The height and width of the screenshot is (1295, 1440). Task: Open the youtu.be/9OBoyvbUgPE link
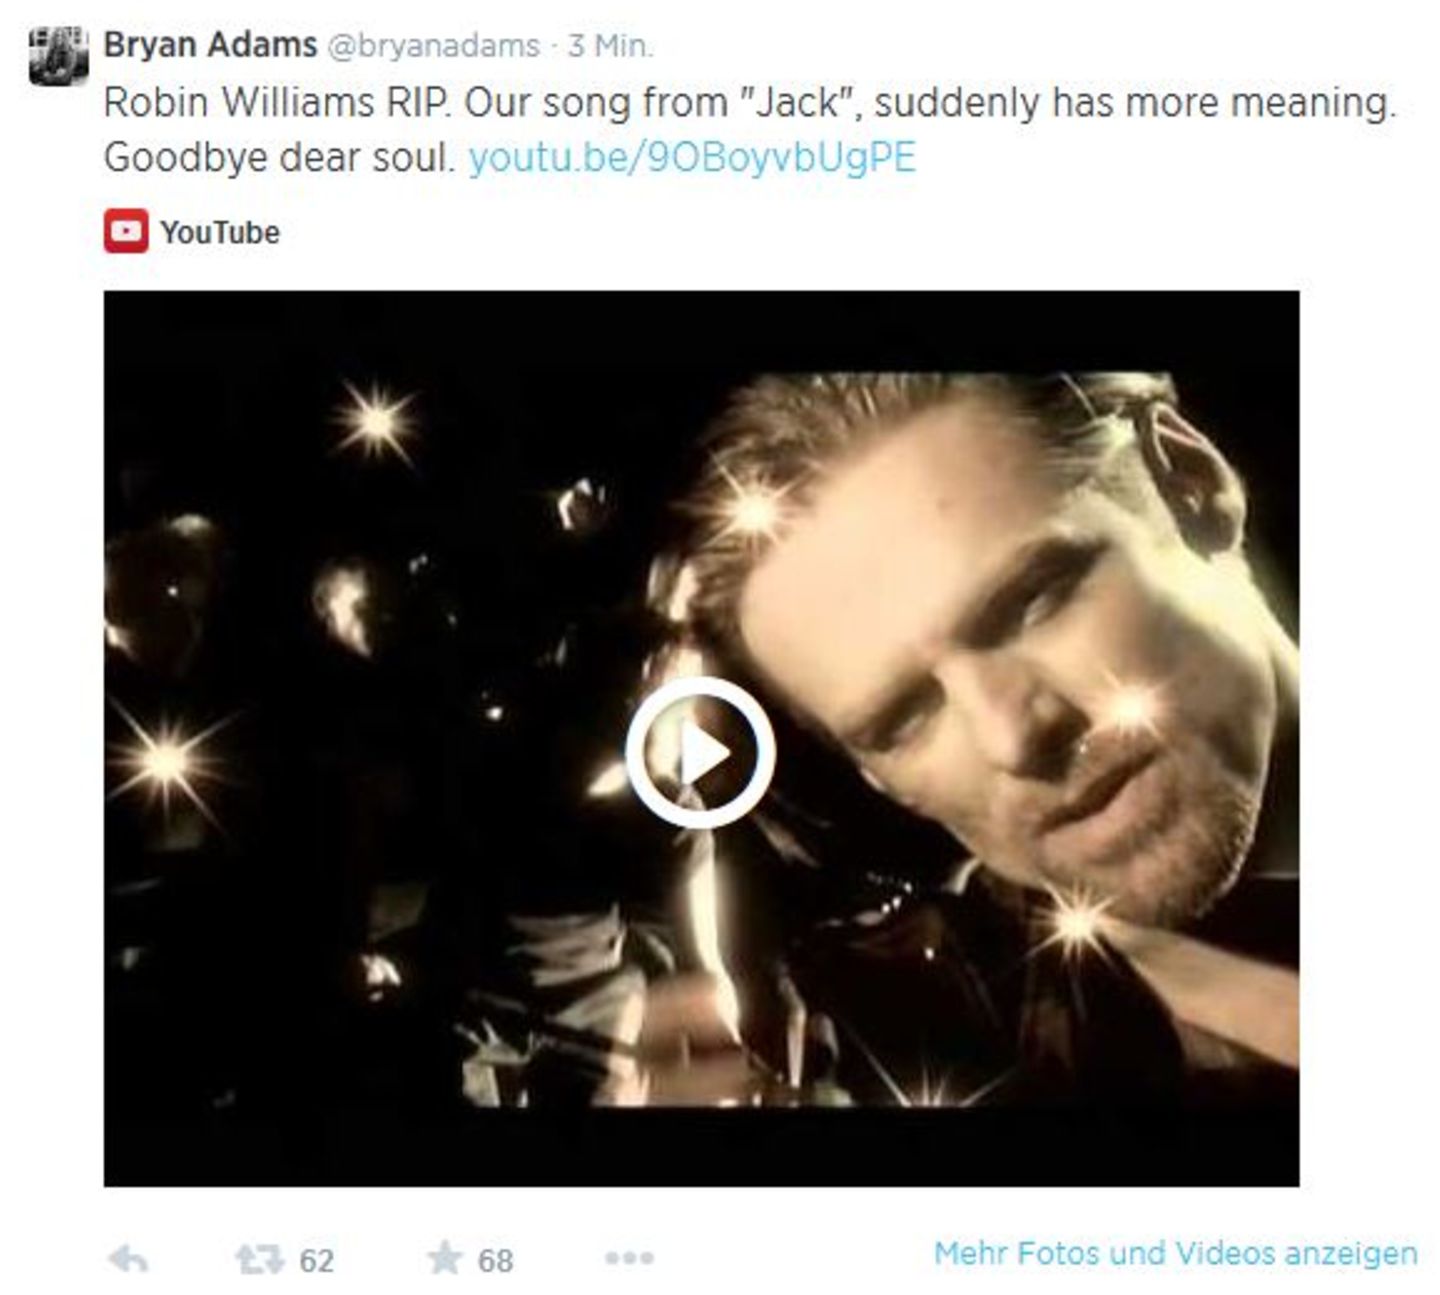coord(693,155)
